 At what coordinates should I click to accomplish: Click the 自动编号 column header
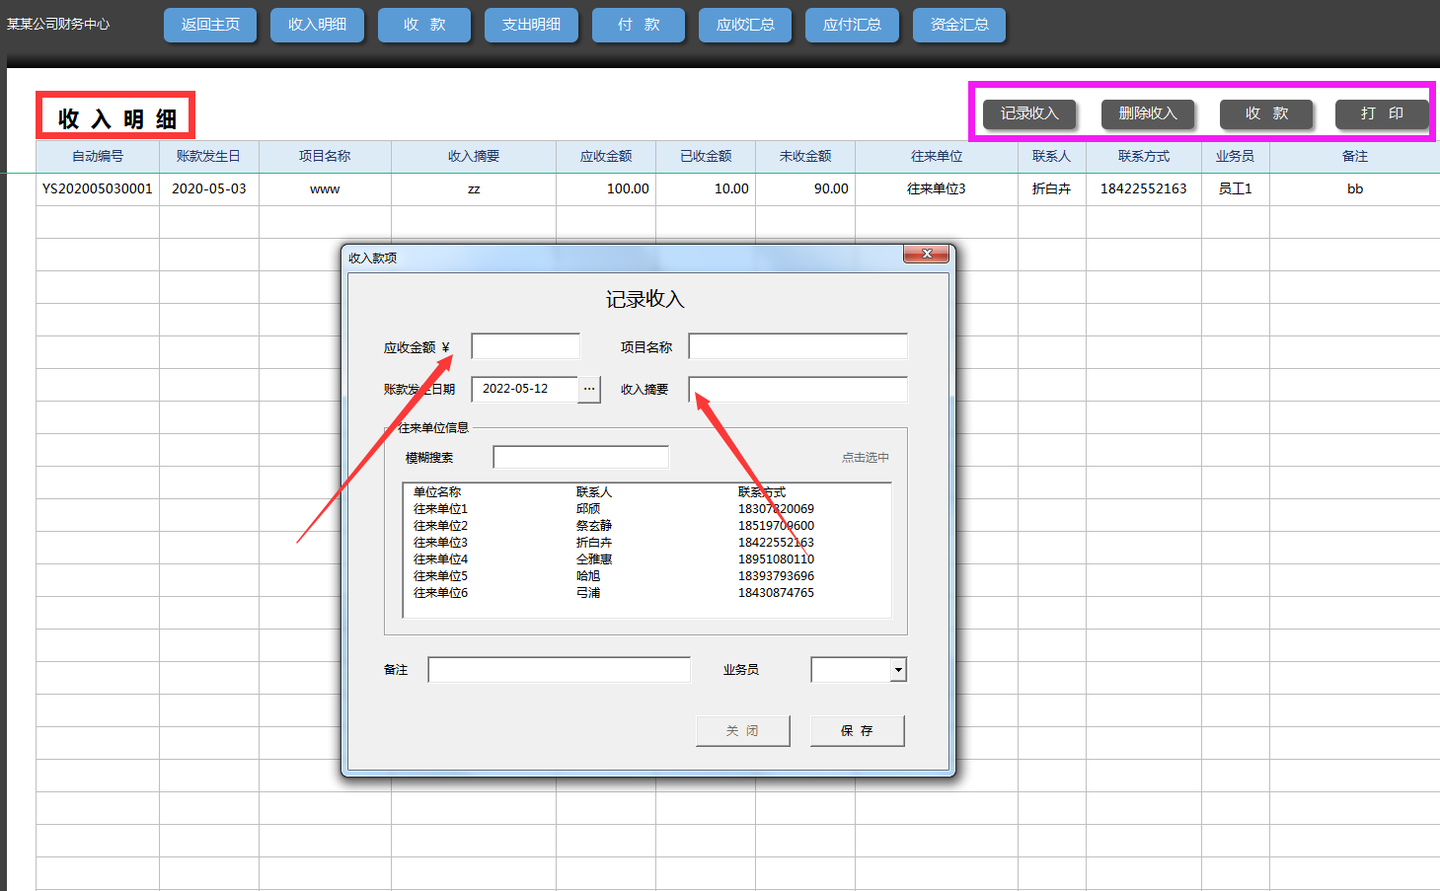pyautogui.click(x=98, y=156)
